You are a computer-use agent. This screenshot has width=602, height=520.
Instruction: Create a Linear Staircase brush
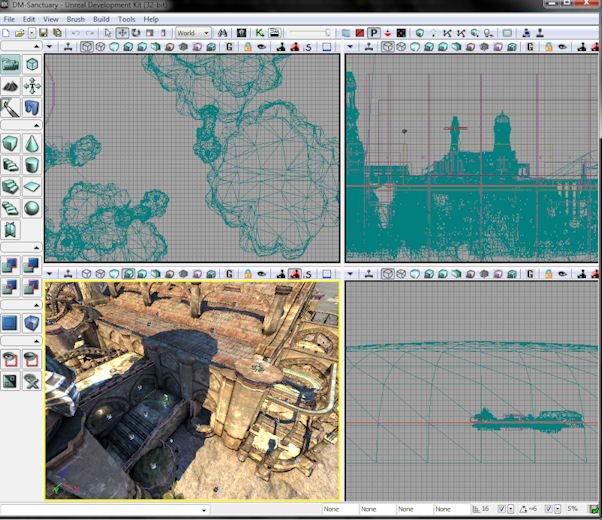click(10, 187)
